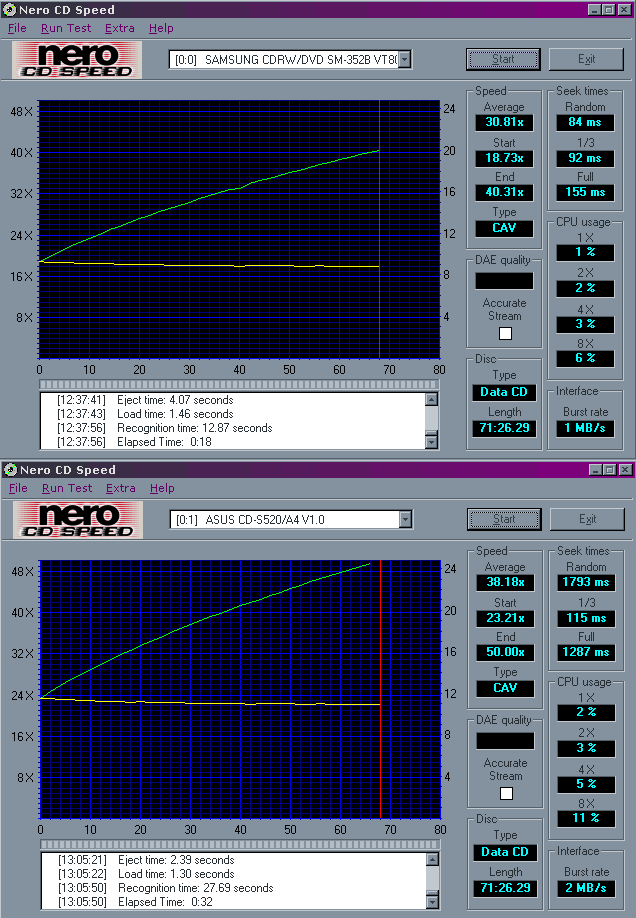This screenshot has width=636, height=918.
Task: Open Extra menu in ASUS window
Action: (121, 488)
